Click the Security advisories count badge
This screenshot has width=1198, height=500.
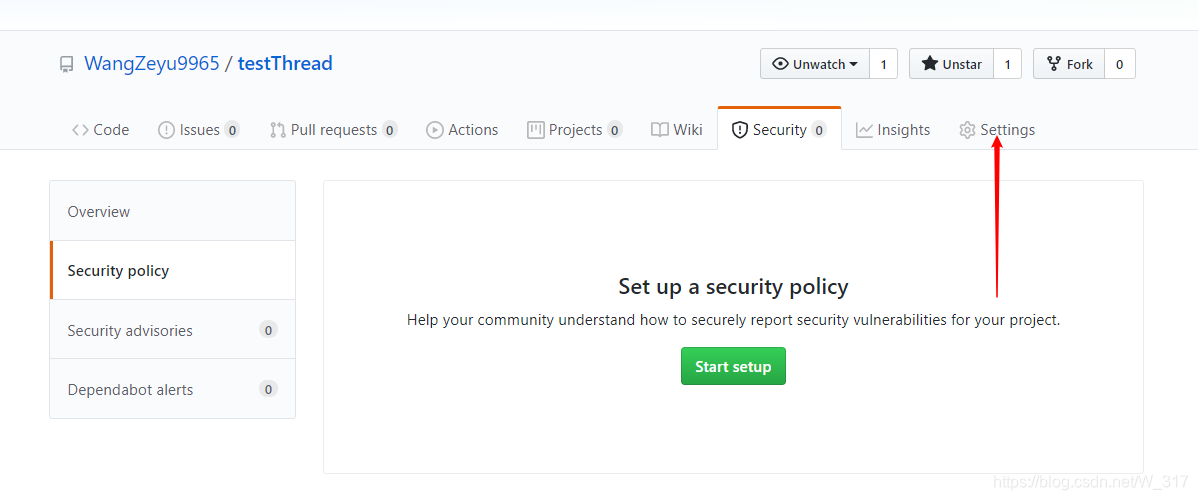[x=268, y=330]
